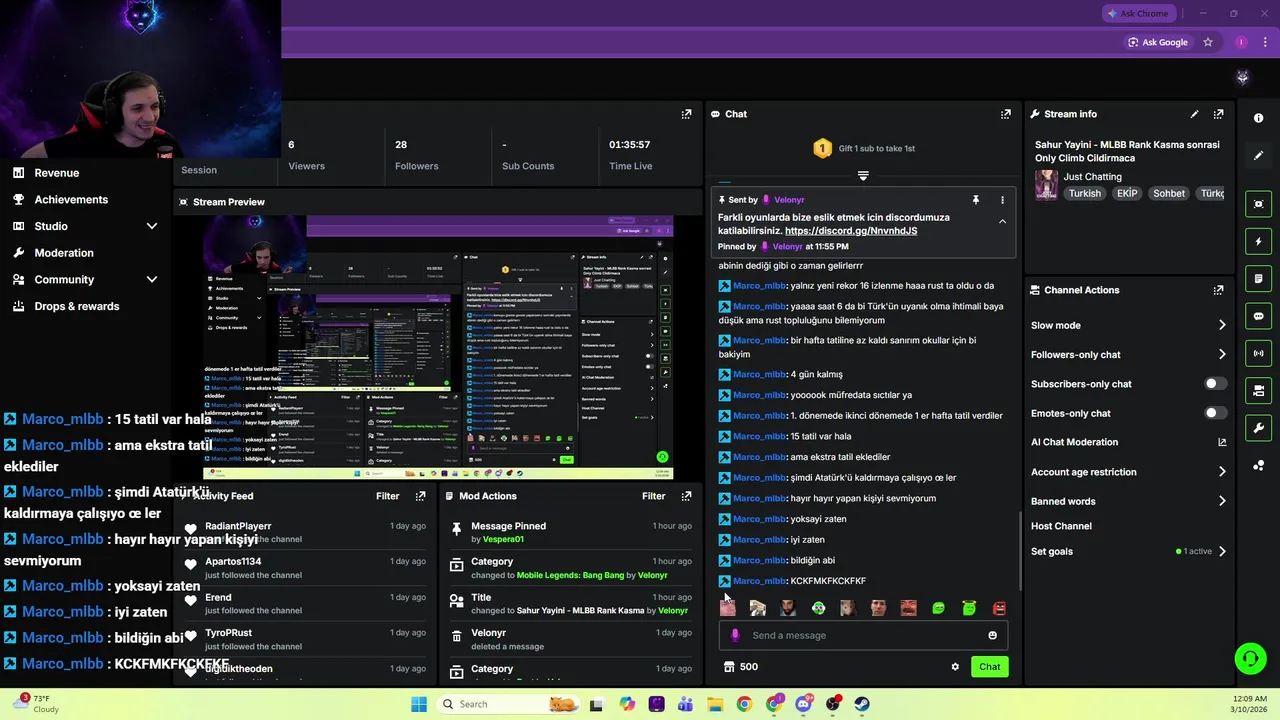Pop out the Chat panel
1280x720 pixels.
click(1005, 114)
